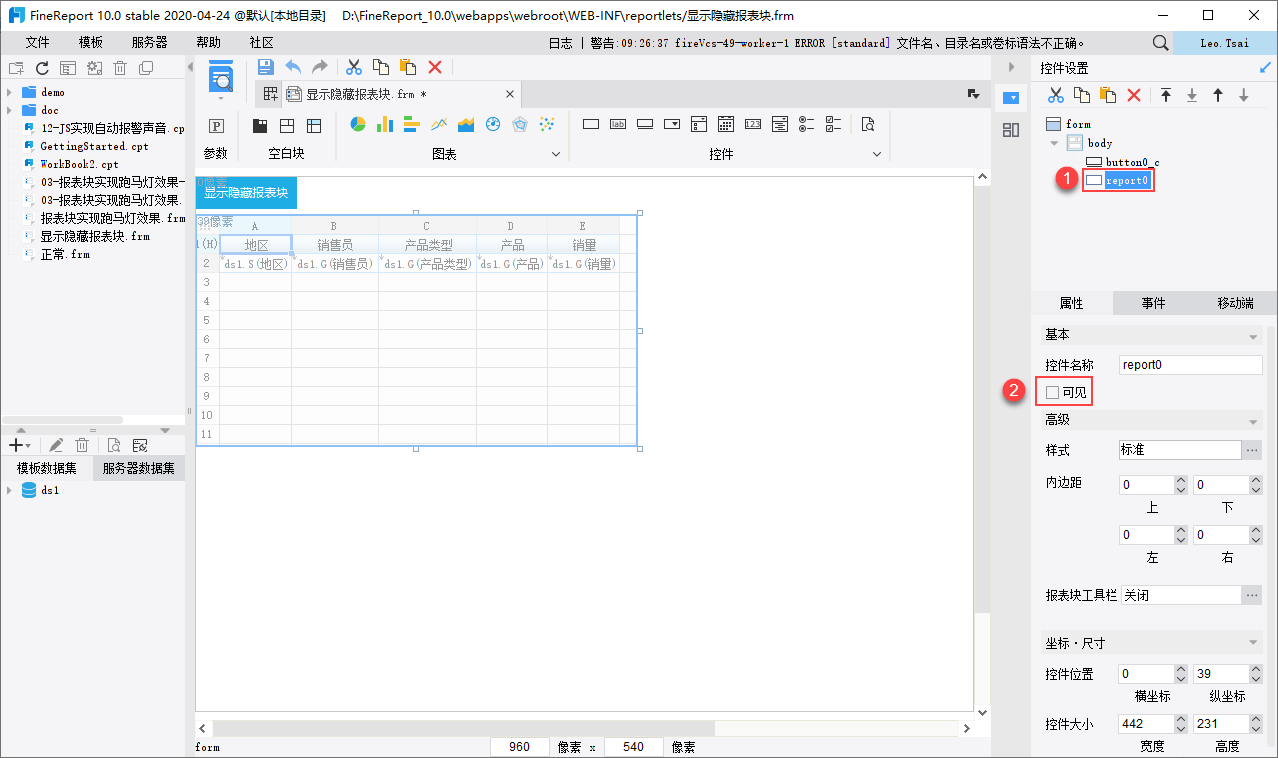
Task: Expand the 控件 widget group dropdown
Action: click(x=877, y=154)
